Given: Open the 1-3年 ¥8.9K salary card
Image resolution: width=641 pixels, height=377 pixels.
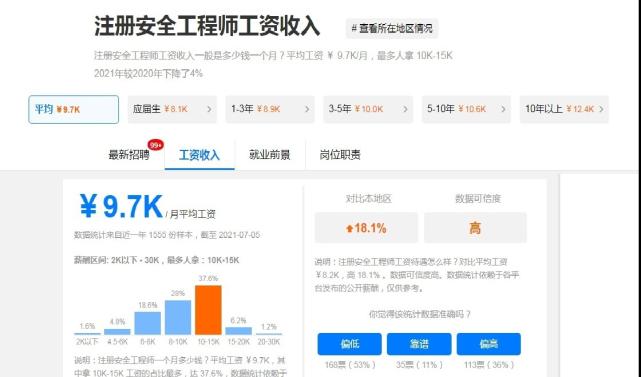Looking at the screenshot, I should [x=270, y=110].
